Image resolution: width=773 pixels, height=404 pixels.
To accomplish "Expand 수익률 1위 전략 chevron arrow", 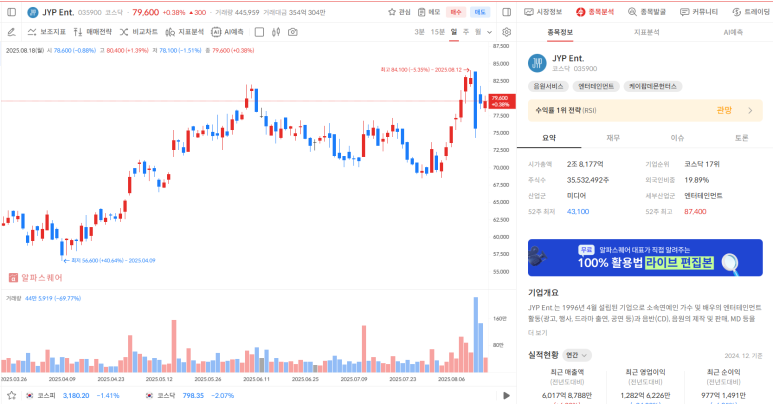I will tap(750, 110).
